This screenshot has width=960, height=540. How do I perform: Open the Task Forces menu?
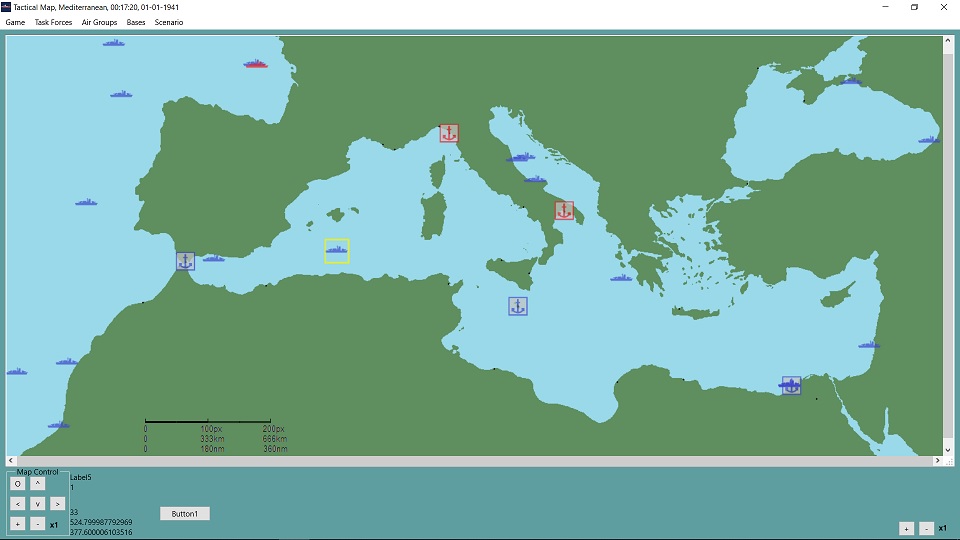coord(53,22)
